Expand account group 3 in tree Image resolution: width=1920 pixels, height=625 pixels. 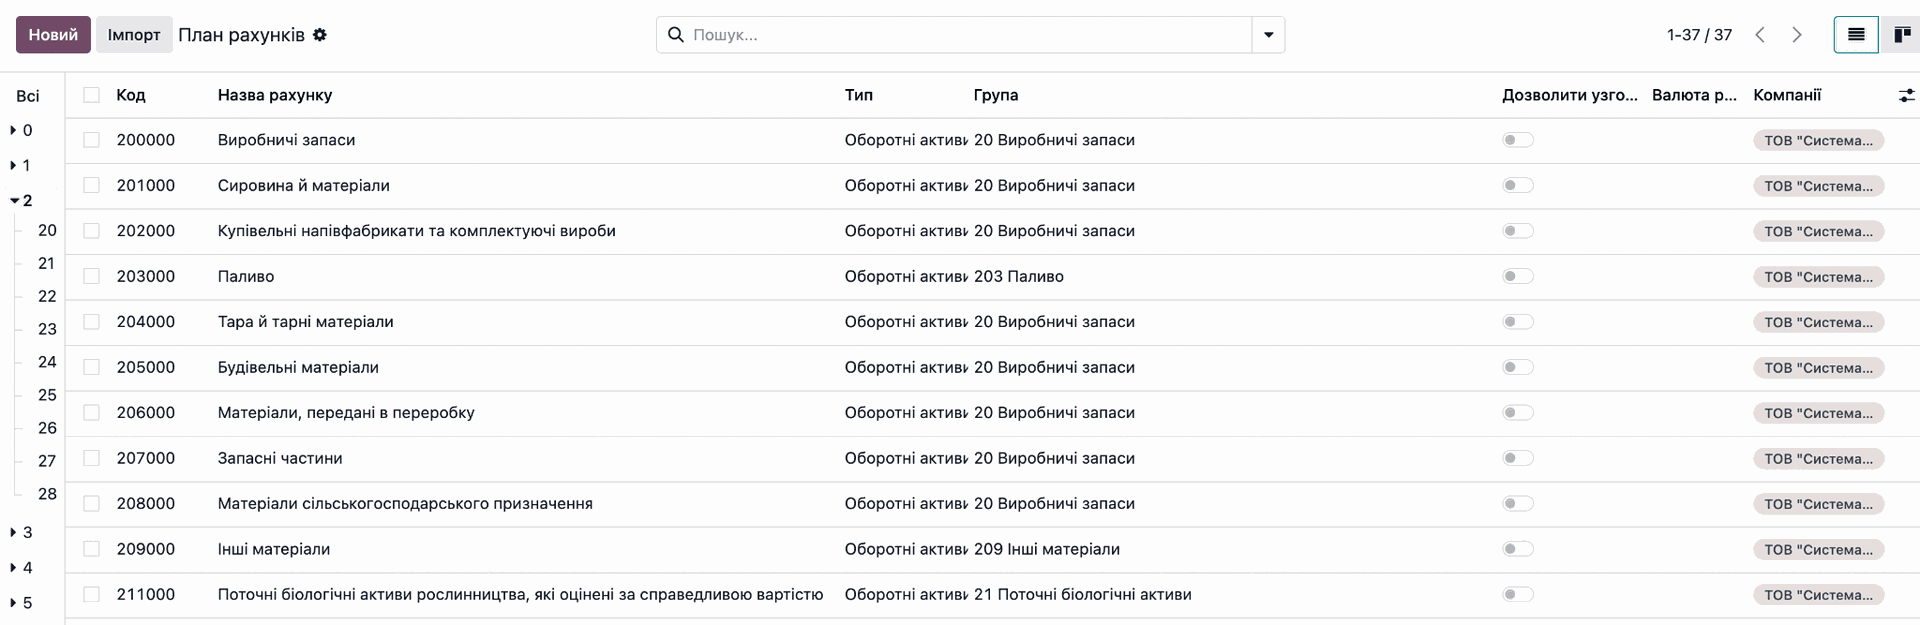pyautogui.click(x=22, y=532)
